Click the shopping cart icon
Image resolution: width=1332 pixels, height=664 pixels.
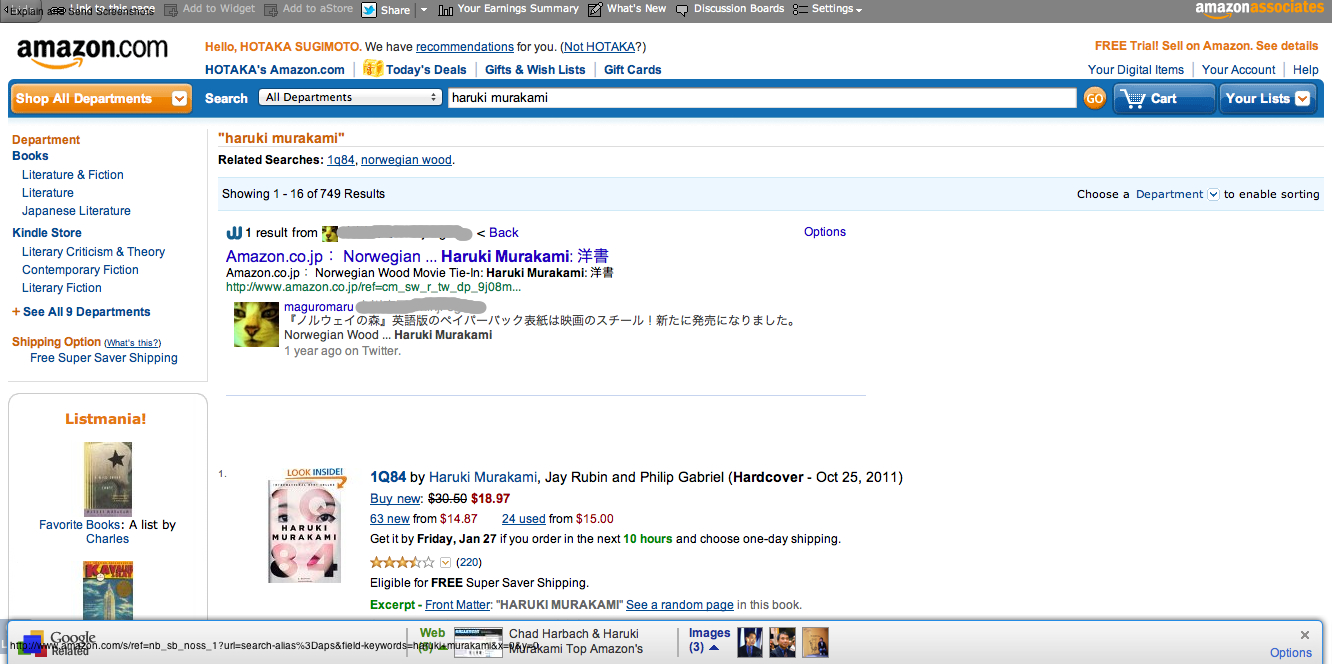pyautogui.click(x=1132, y=98)
